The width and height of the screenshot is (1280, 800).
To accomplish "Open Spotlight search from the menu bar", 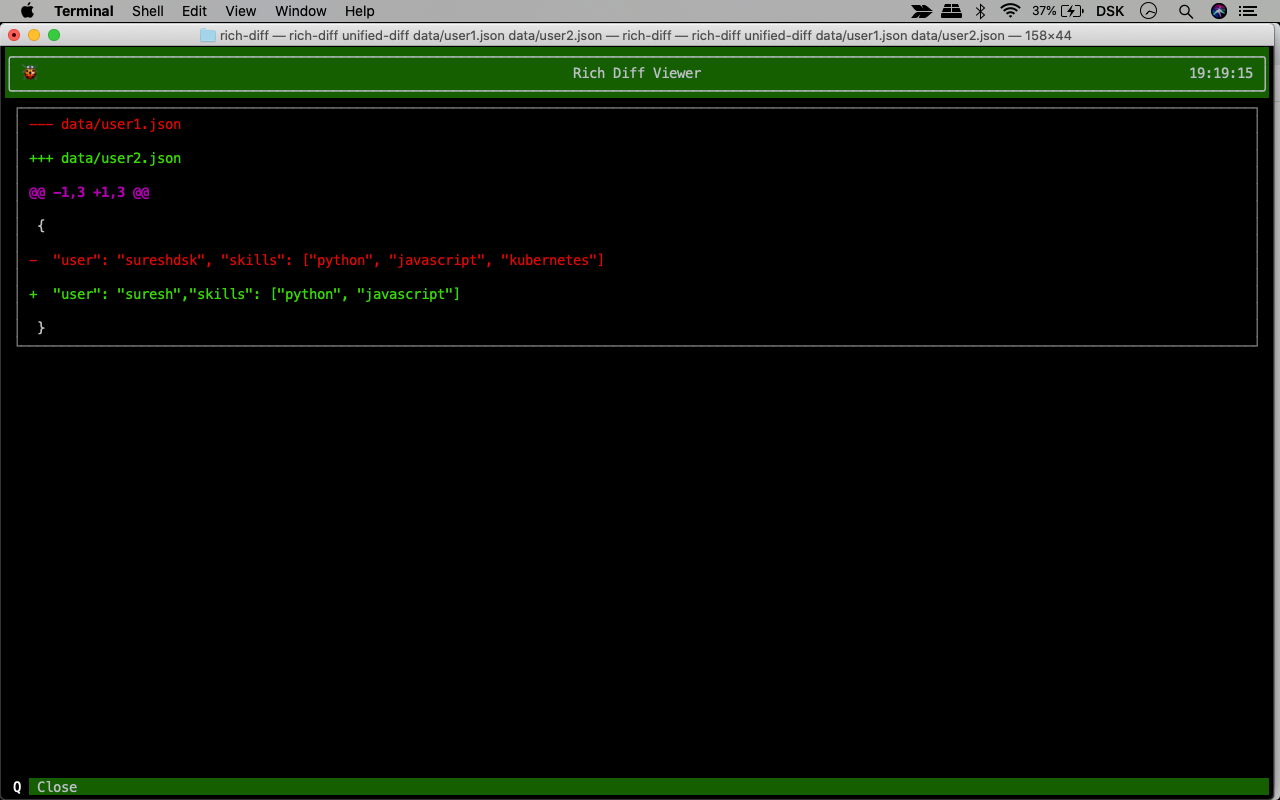I will 1185,11.
